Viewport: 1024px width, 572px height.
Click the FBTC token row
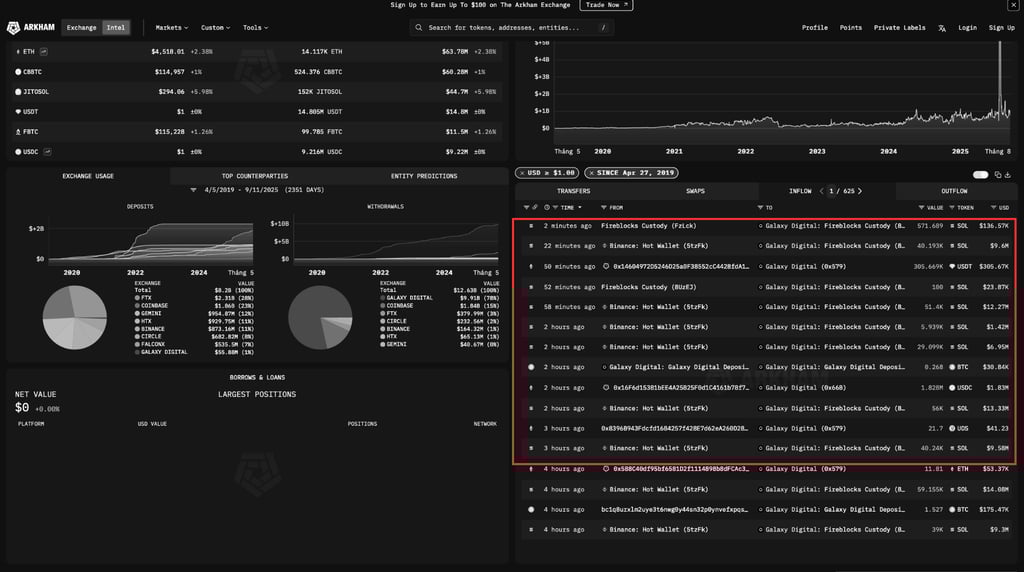[x=257, y=132]
